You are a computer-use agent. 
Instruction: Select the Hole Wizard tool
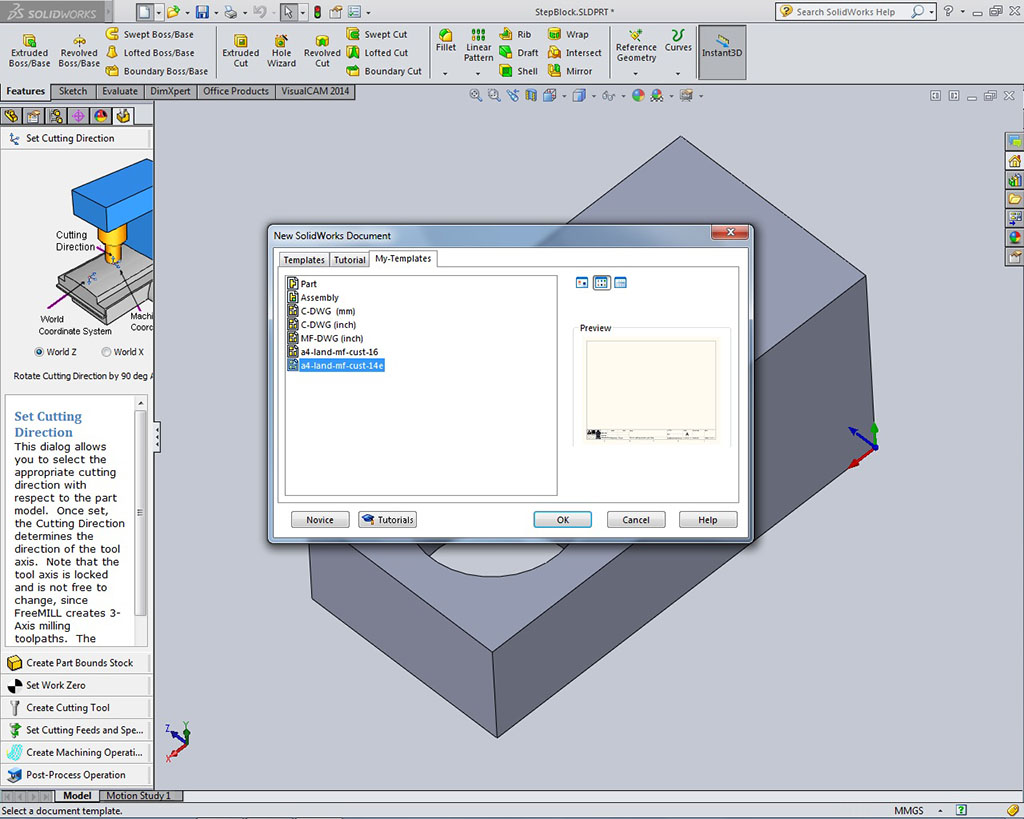[x=281, y=41]
